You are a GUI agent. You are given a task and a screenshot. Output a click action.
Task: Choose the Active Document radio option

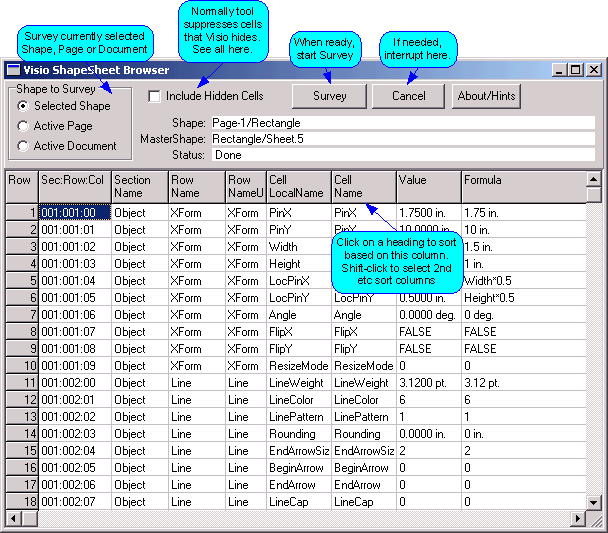[23, 146]
